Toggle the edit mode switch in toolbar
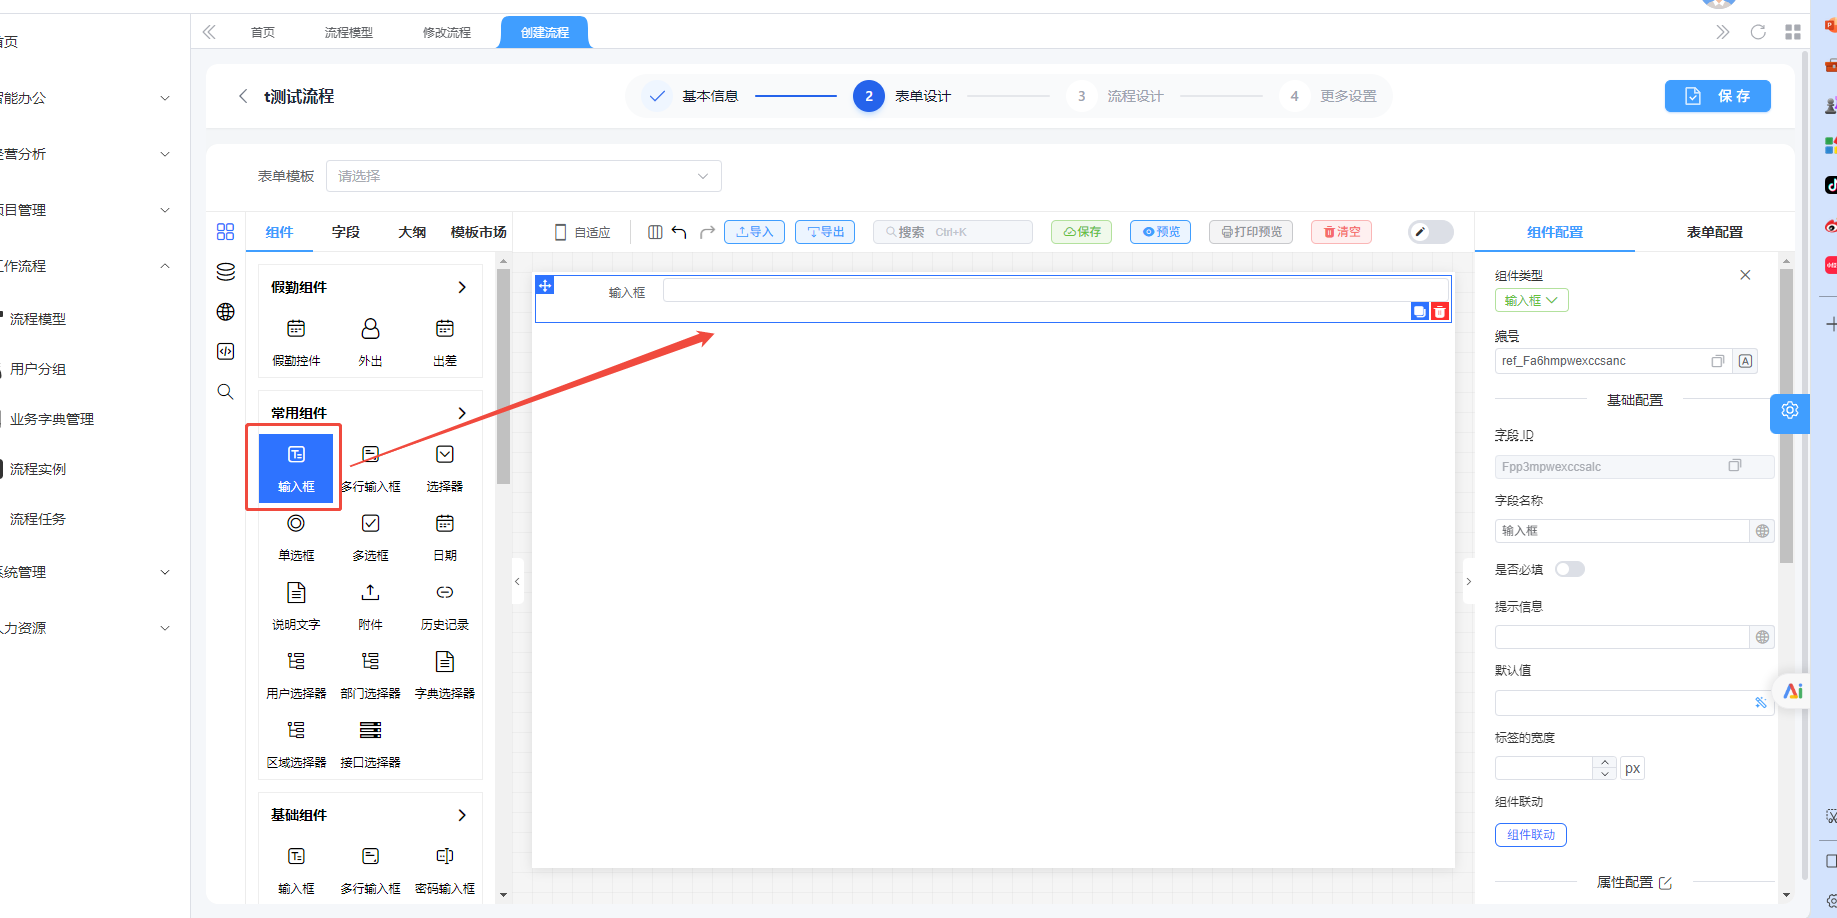Image resolution: width=1837 pixels, height=918 pixels. pyautogui.click(x=1431, y=232)
